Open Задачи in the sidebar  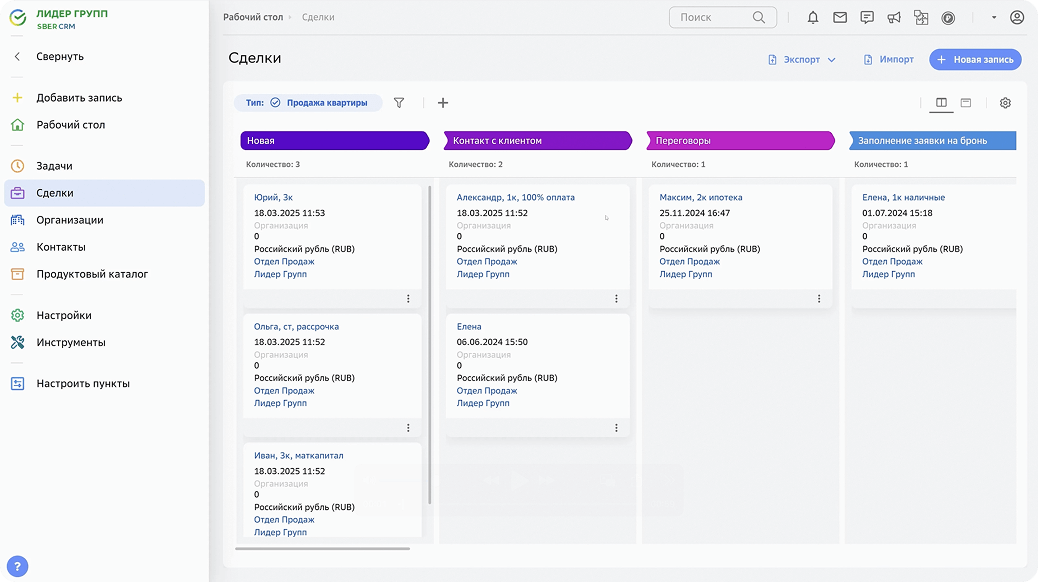54,166
